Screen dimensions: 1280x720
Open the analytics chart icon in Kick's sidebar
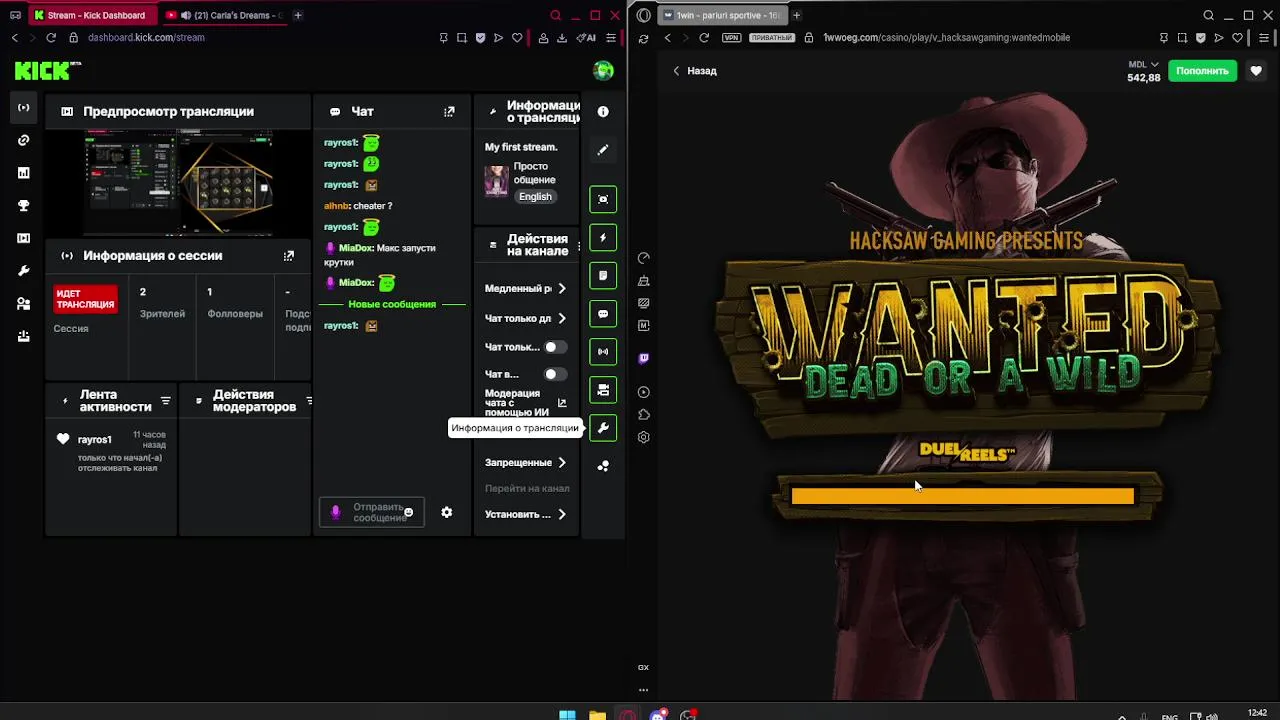[24, 173]
